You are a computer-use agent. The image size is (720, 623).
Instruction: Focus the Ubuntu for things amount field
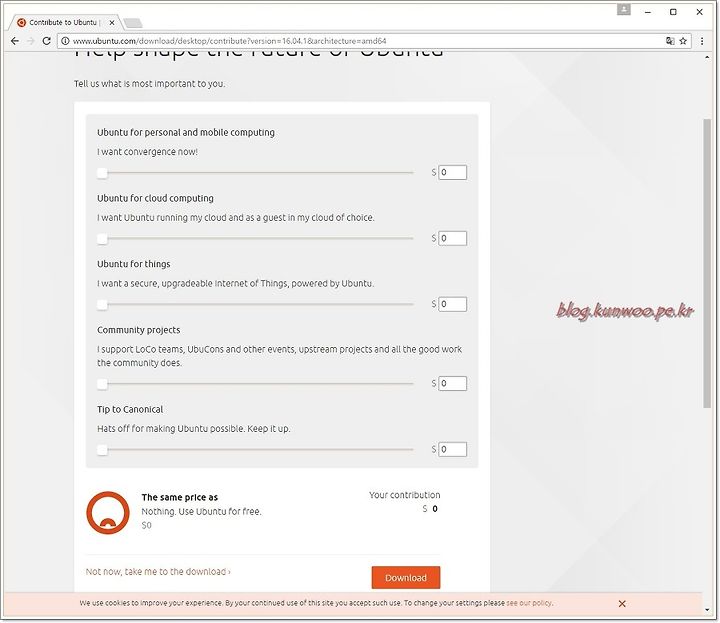[452, 304]
